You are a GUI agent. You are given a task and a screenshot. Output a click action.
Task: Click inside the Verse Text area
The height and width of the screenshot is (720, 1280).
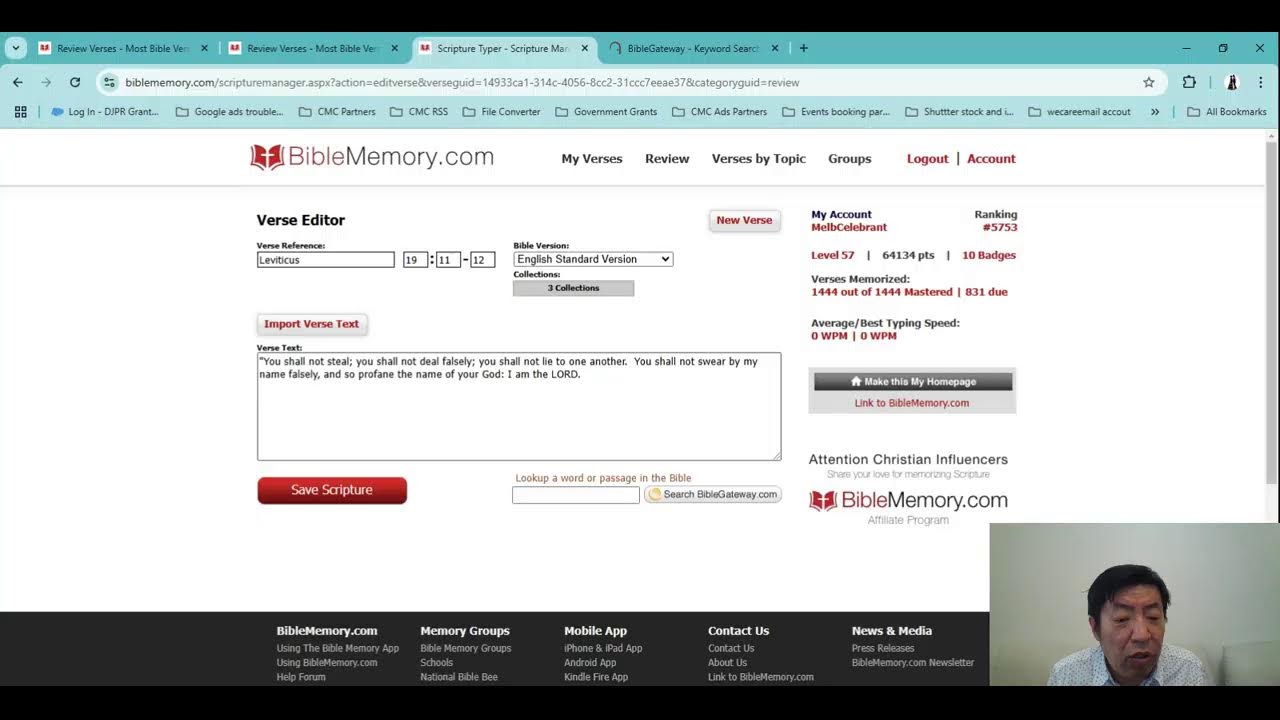(519, 406)
